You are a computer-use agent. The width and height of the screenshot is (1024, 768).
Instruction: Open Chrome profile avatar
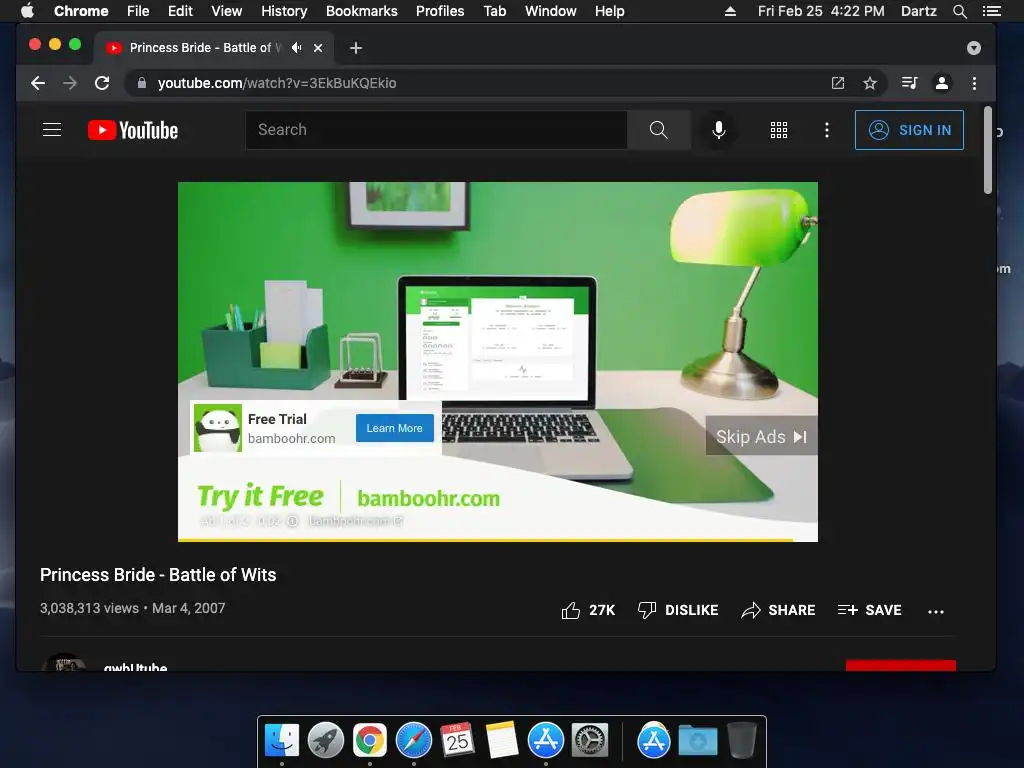[942, 83]
